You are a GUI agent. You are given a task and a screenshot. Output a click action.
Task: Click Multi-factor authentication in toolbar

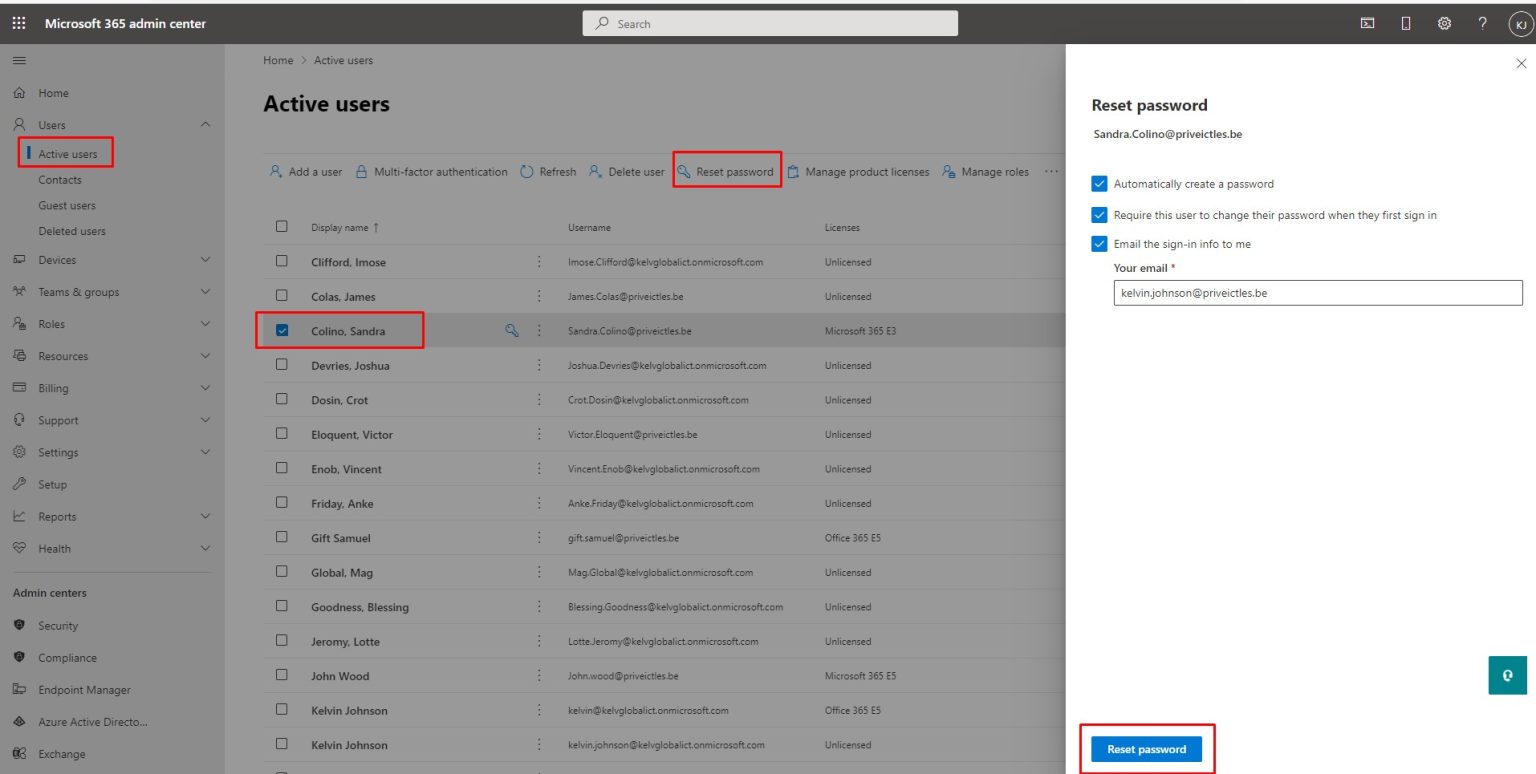431,172
